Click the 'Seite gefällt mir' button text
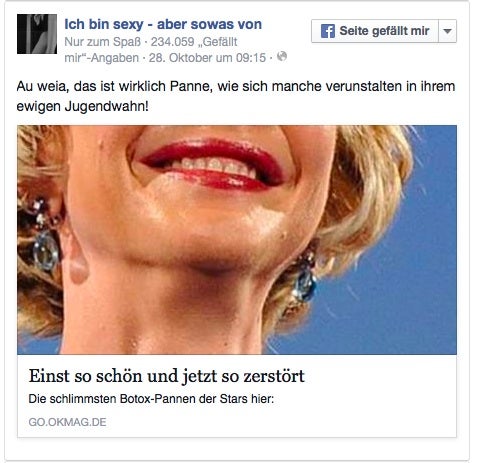The height and width of the screenshot is (463, 478). tap(384, 31)
